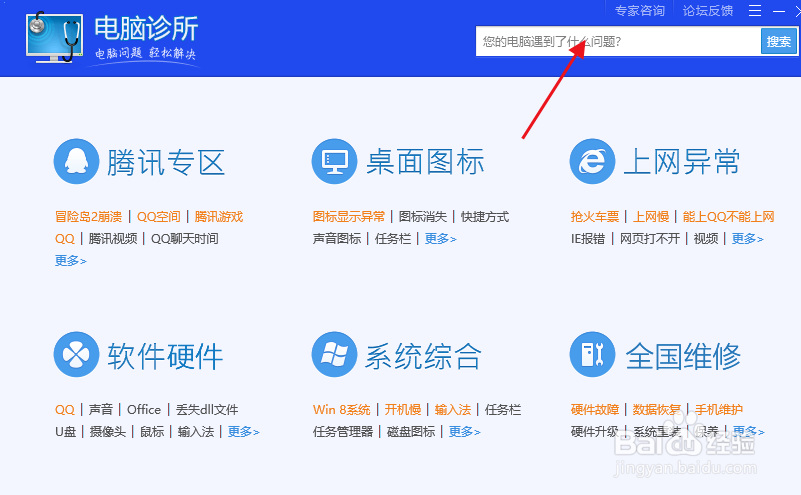The height and width of the screenshot is (495, 801).
Task: Select the 上网慢 link
Action: coord(651,217)
